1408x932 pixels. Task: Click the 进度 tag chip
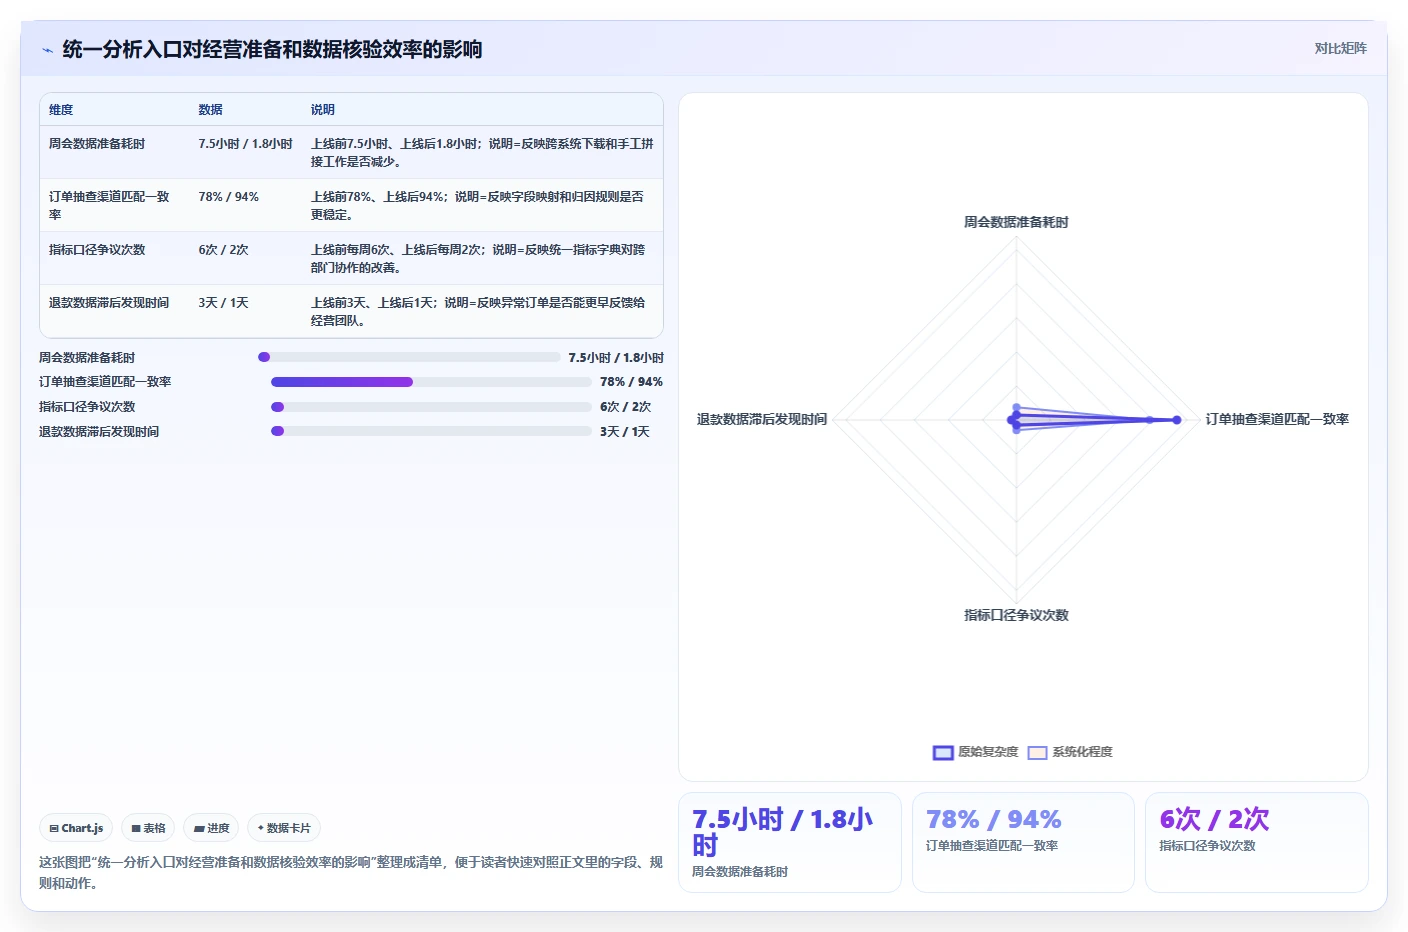point(211,828)
